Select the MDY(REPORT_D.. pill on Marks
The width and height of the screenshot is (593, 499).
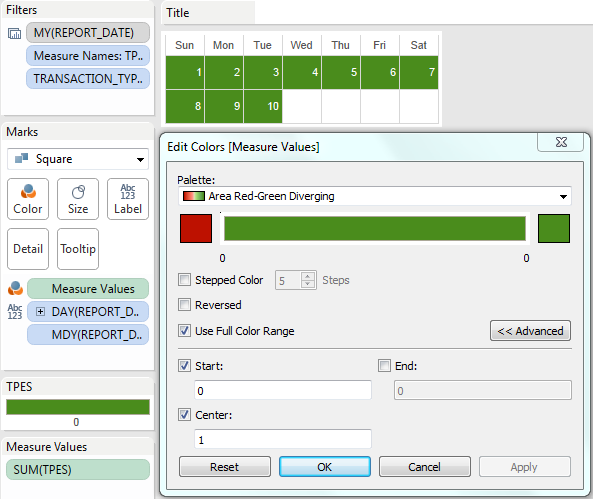coord(88,334)
